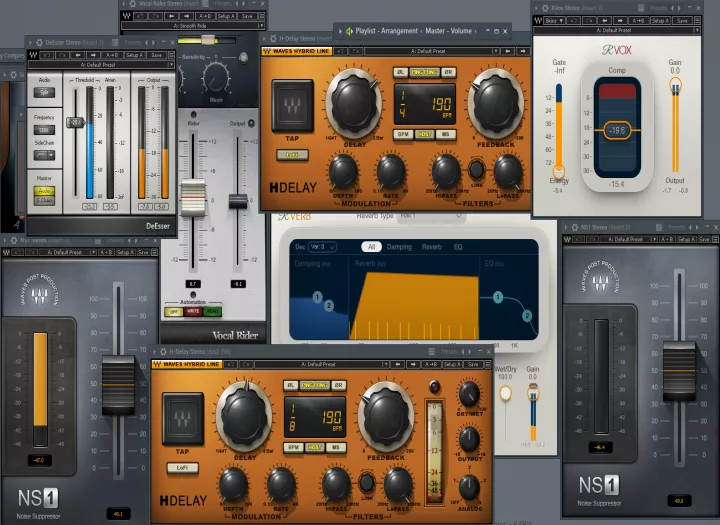
Task: Click Setup A in the left NS1 toolbar
Action: [x=125, y=252]
